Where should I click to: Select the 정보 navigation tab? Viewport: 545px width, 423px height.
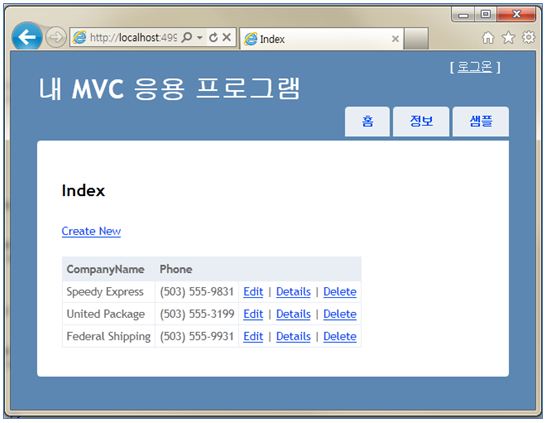click(421, 121)
